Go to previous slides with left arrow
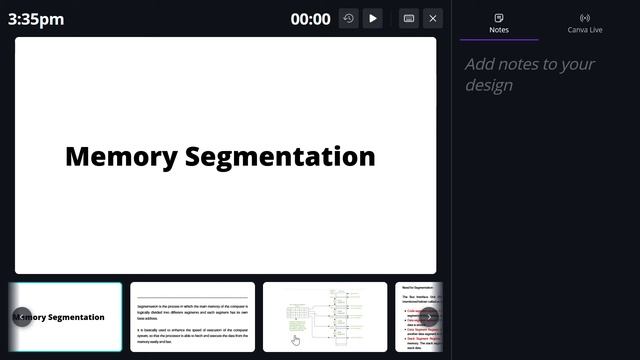 [x=22, y=317]
